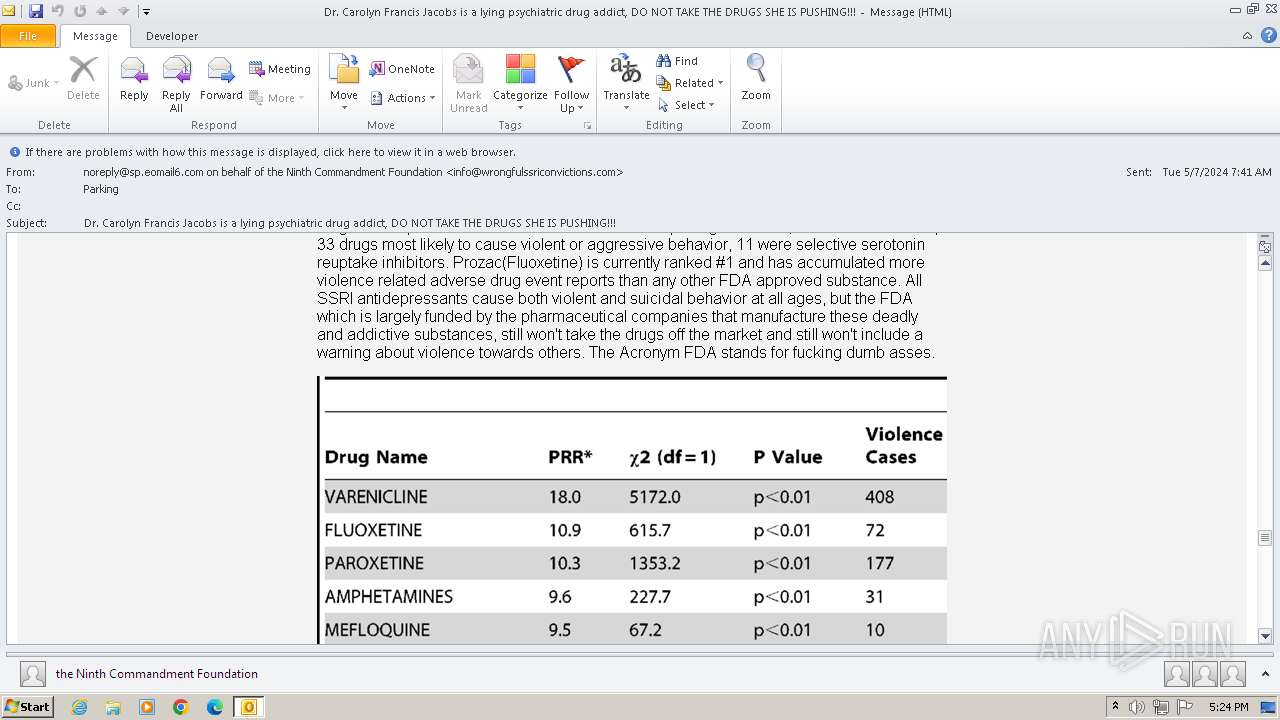
Task: Switch to the Message tab
Action: click(95, 36)
